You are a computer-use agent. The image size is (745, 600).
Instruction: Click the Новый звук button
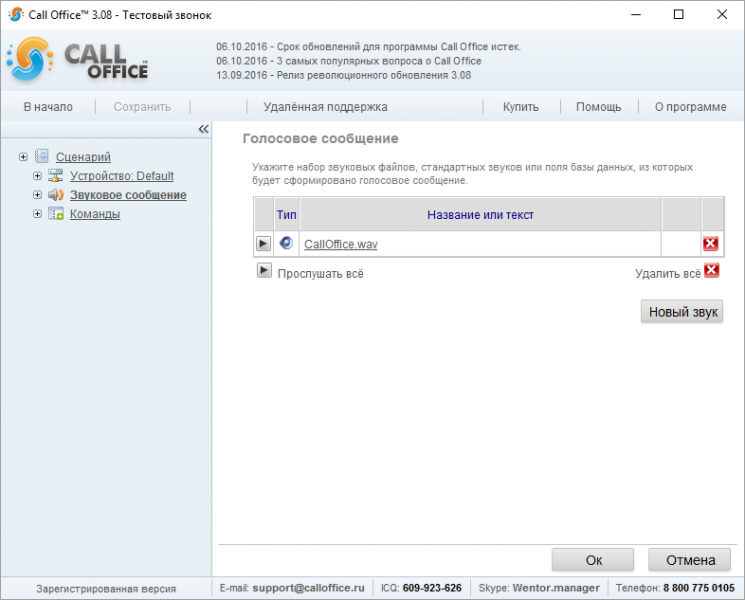[x=682, y=312]
